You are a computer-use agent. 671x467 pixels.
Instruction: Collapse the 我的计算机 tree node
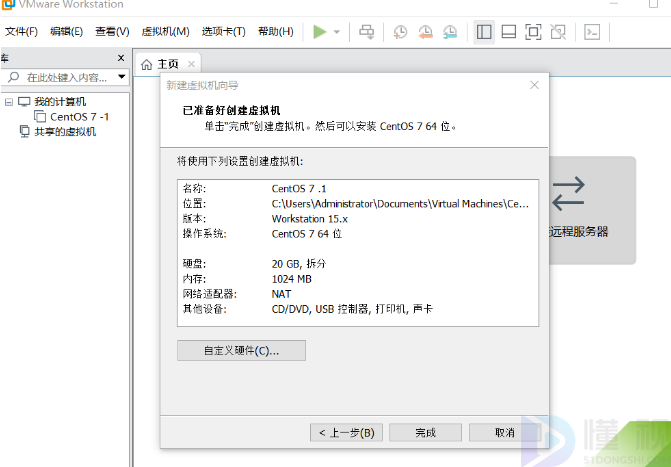pos(9,102)
